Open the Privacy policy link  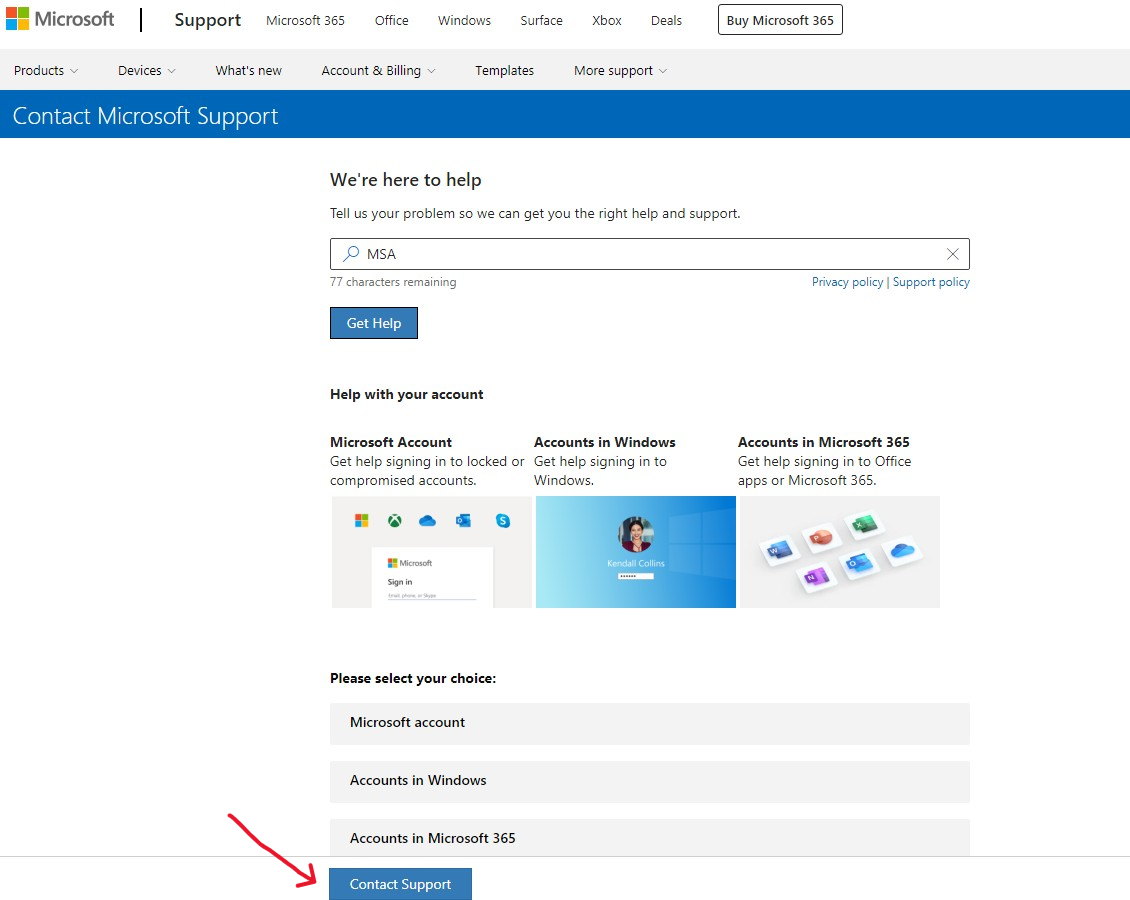click(x=847, y=282)
